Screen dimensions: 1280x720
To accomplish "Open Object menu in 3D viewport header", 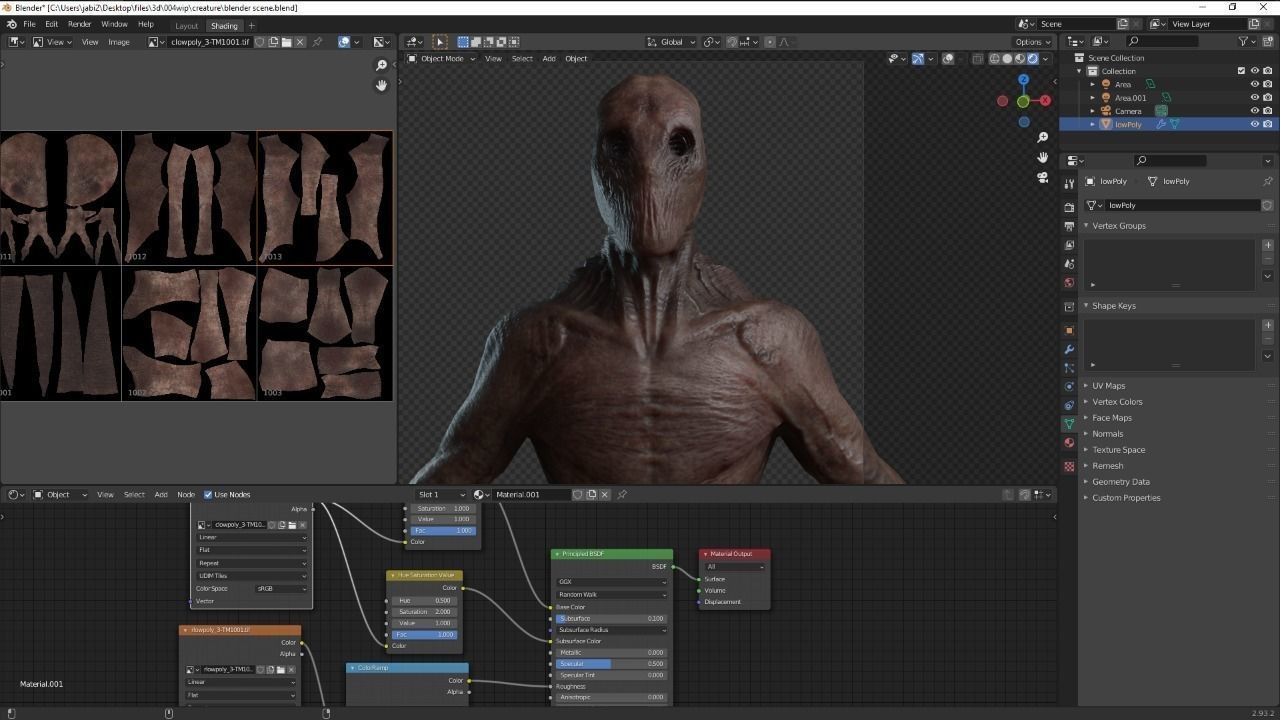I will tap(576, 58).
